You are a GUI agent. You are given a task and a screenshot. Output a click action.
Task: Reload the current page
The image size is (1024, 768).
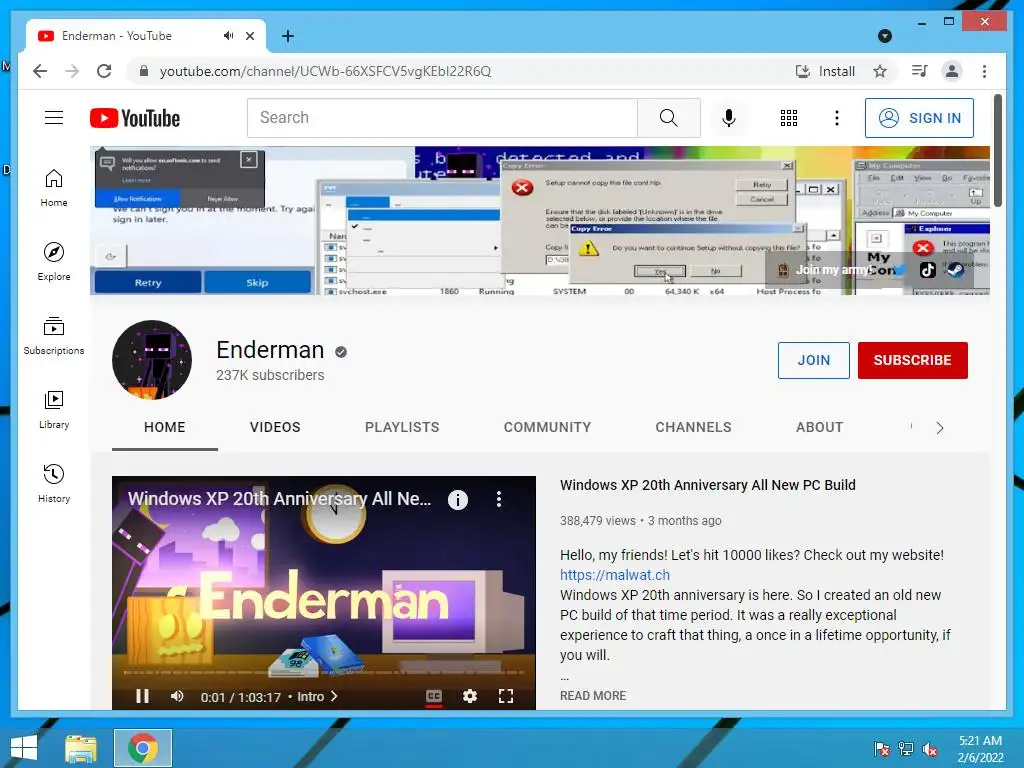104,71
